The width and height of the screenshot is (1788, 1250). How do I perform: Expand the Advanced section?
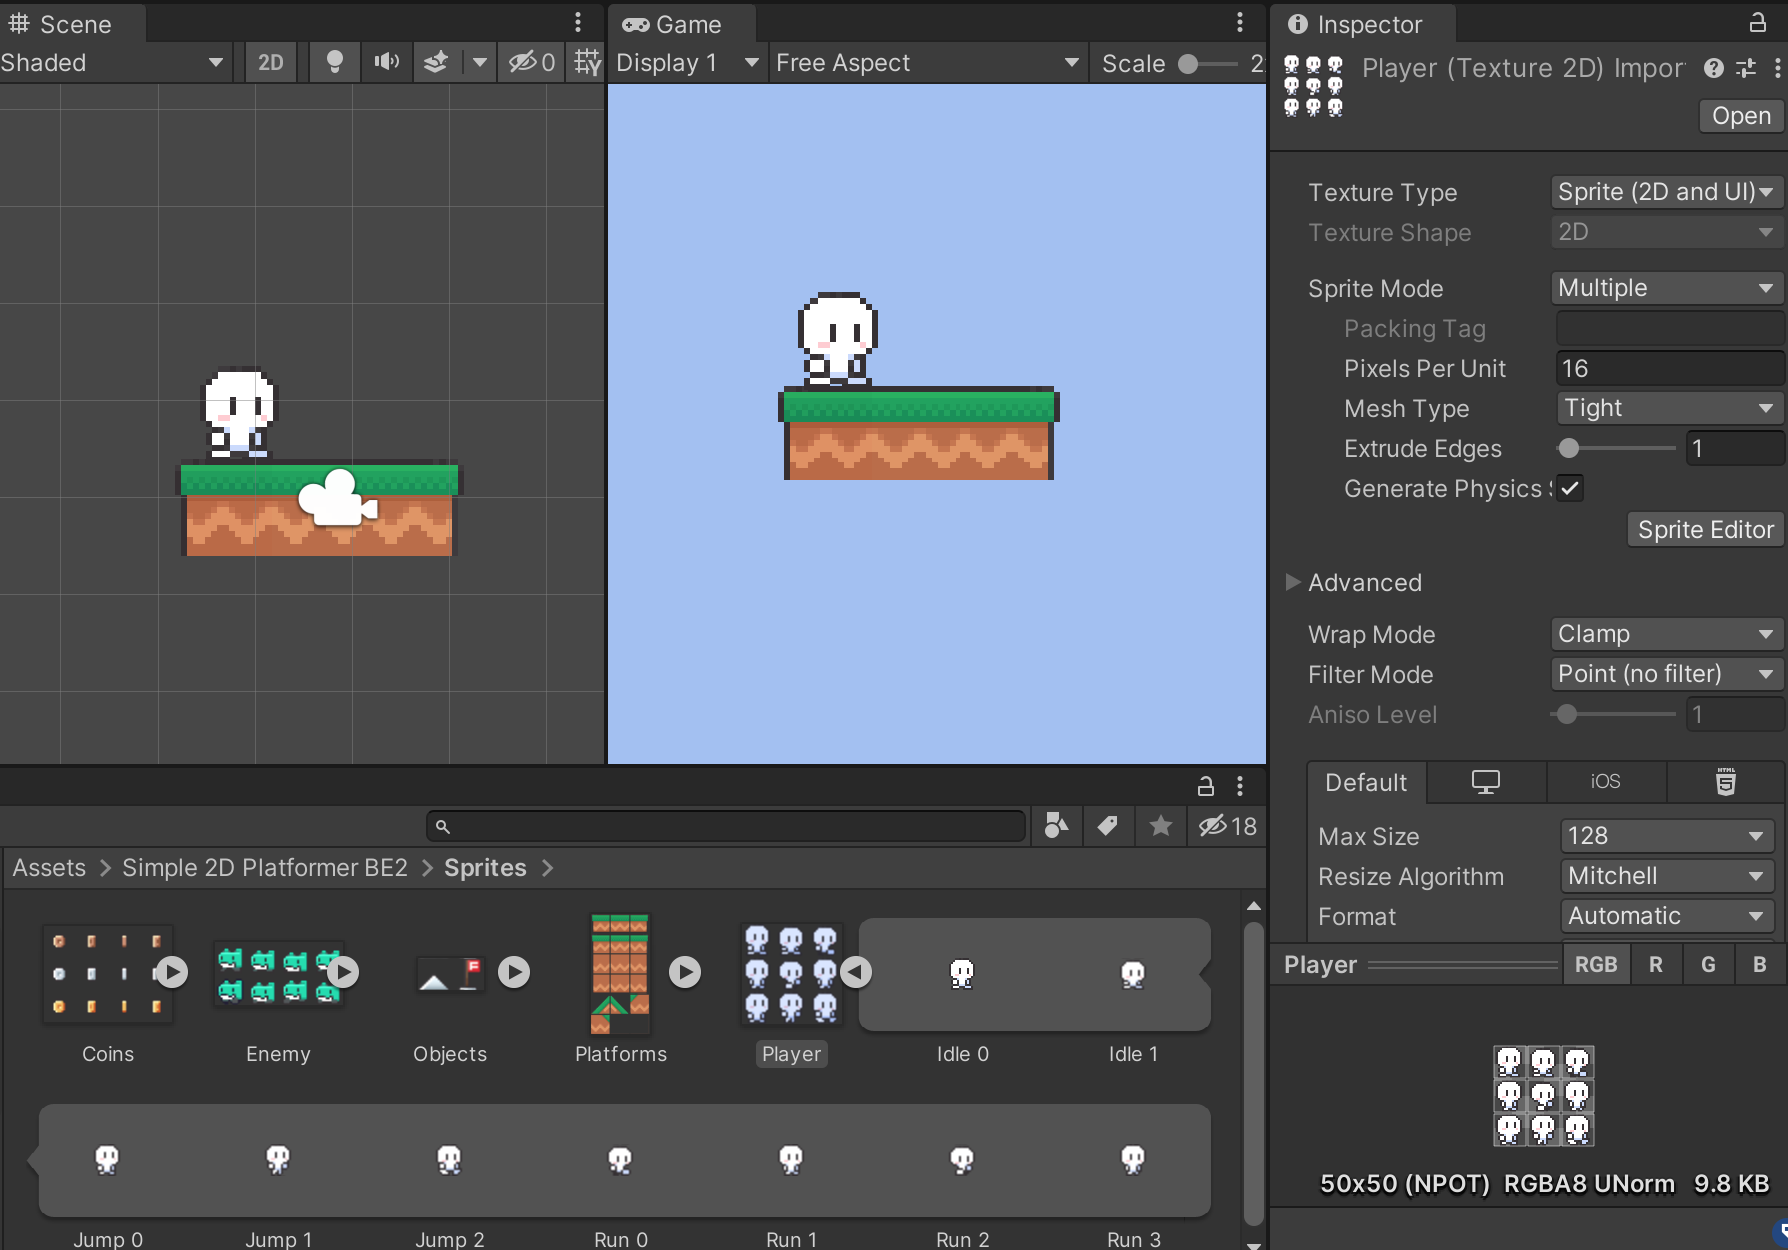(x=1293, y=582)
